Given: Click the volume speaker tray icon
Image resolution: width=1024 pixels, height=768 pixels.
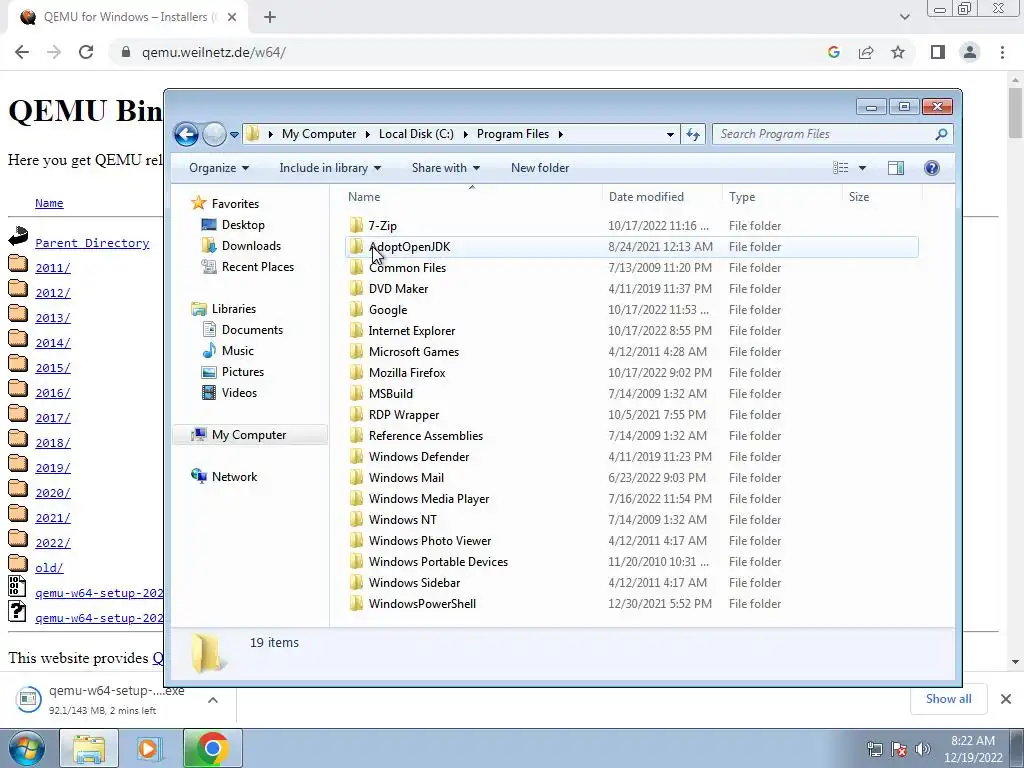Looking at the screenshot, I should click(x=923, y=749).
